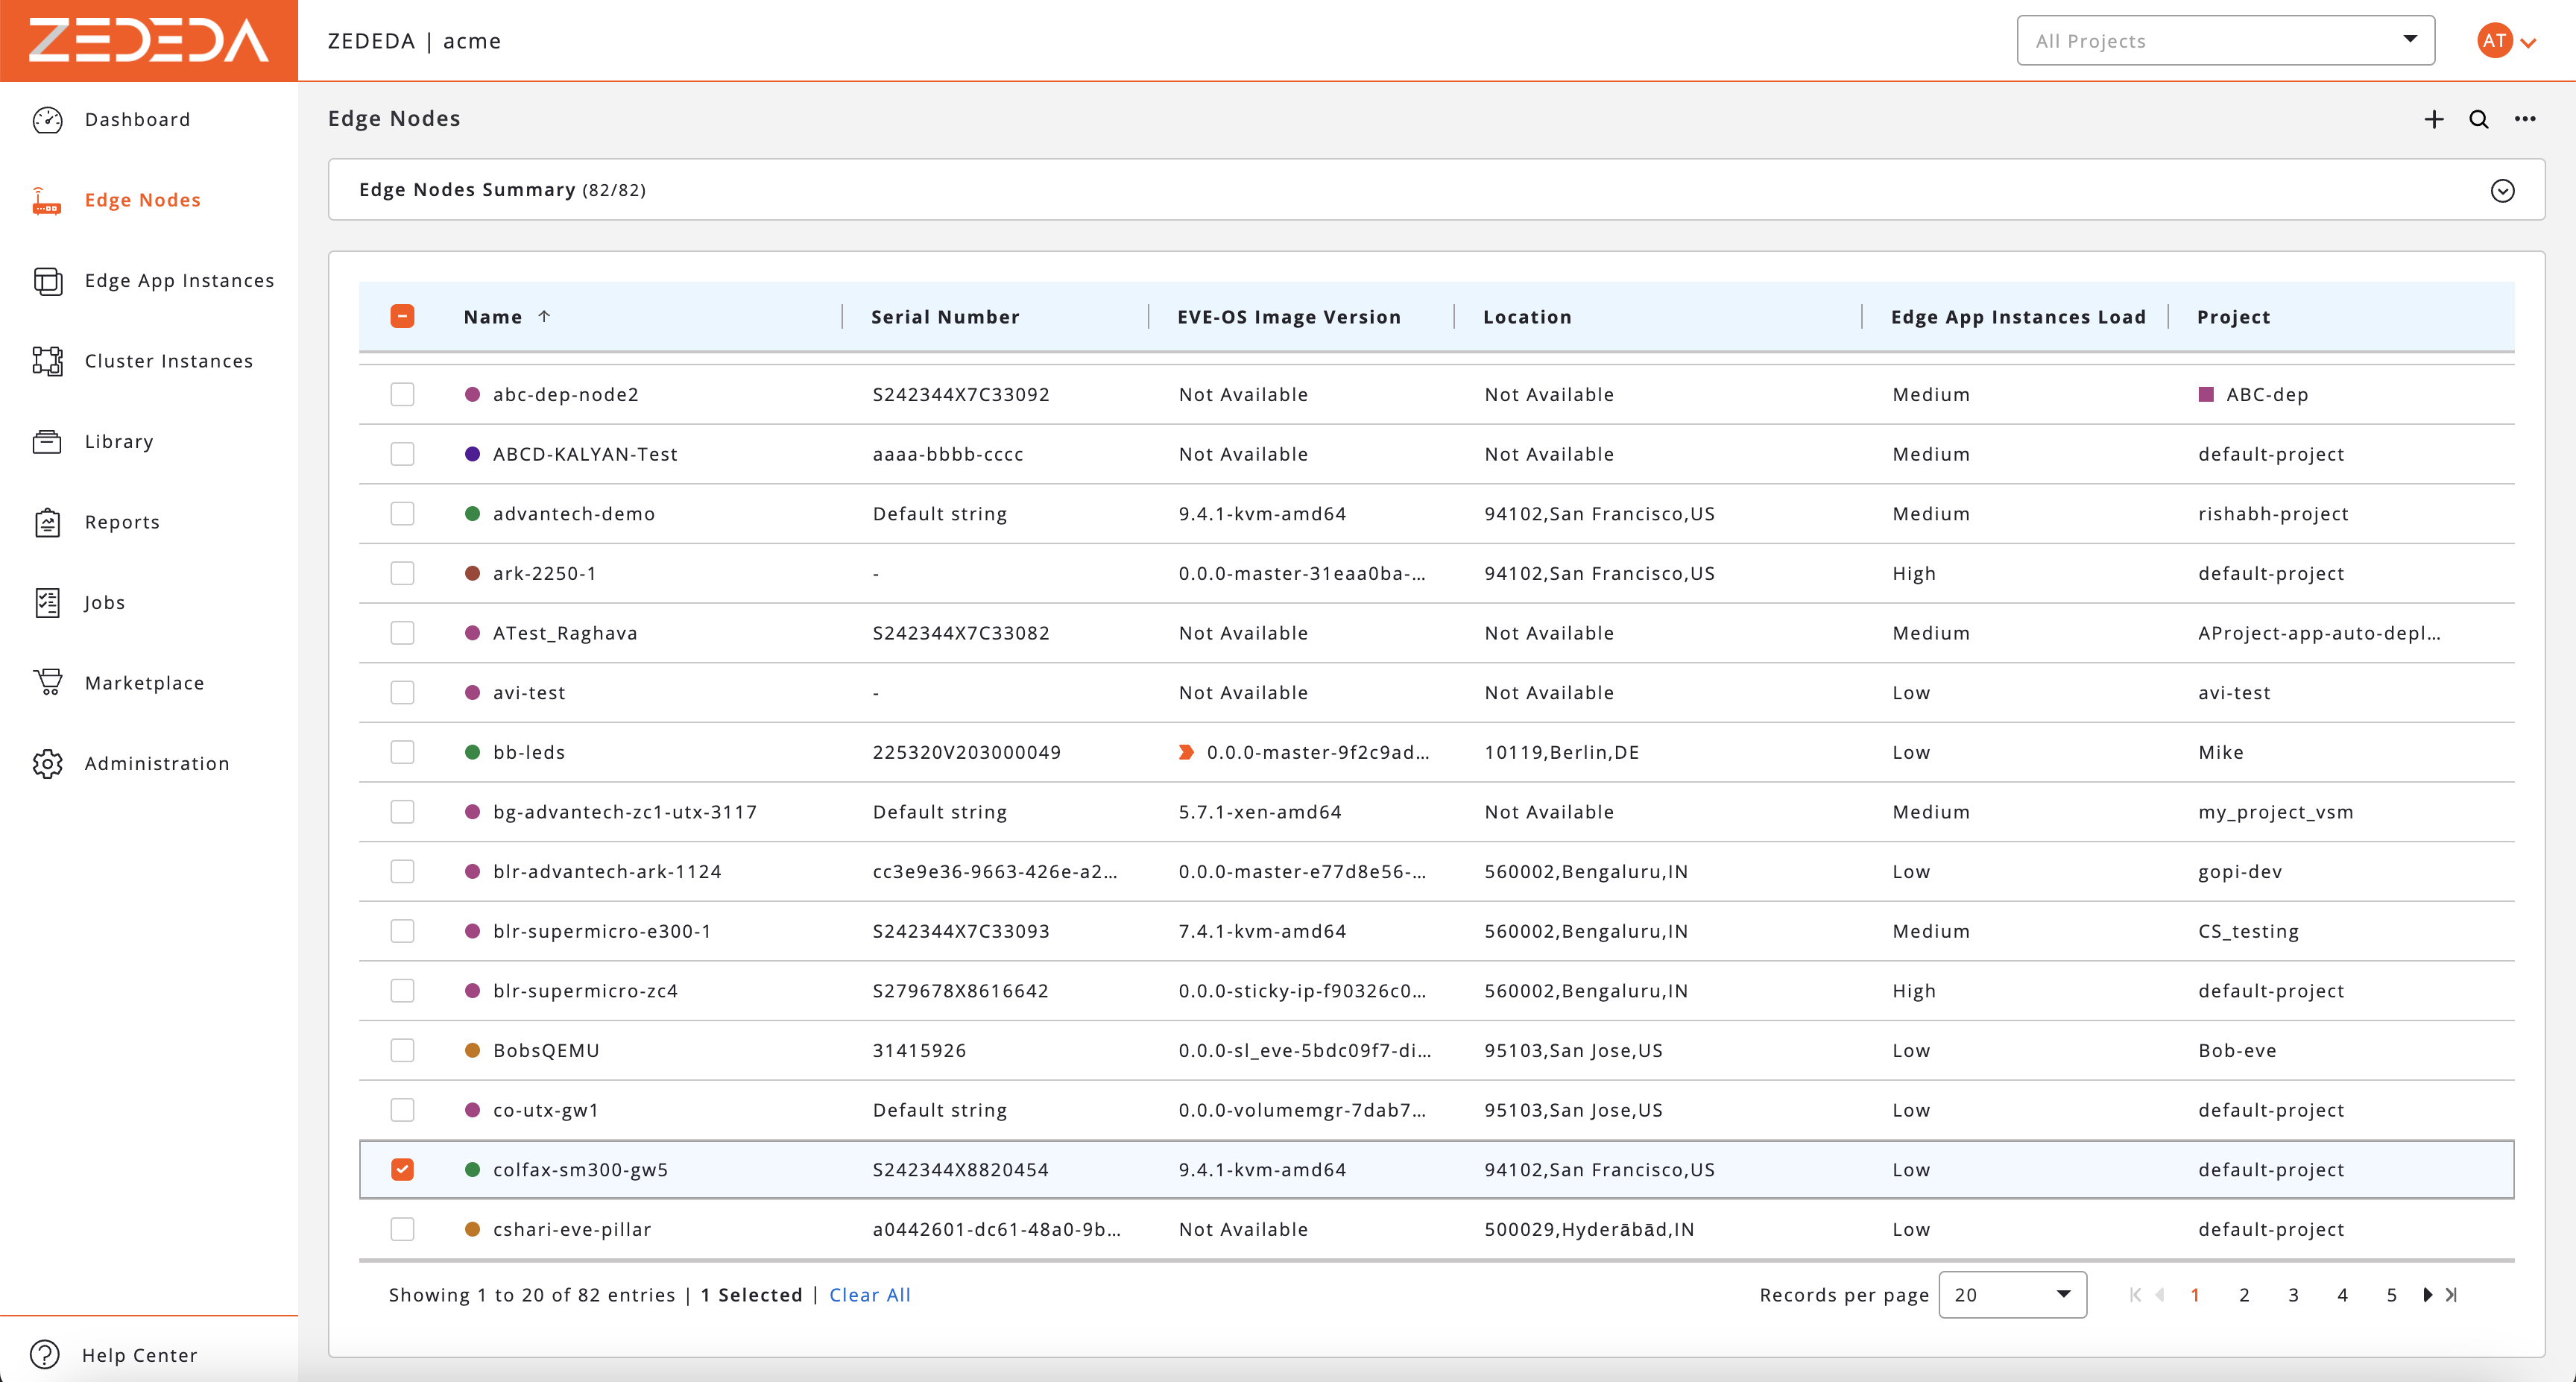The width and height of the screenshot is (2576, 1382).
Task: Click the Clear All link
Action: [869, 1294]
